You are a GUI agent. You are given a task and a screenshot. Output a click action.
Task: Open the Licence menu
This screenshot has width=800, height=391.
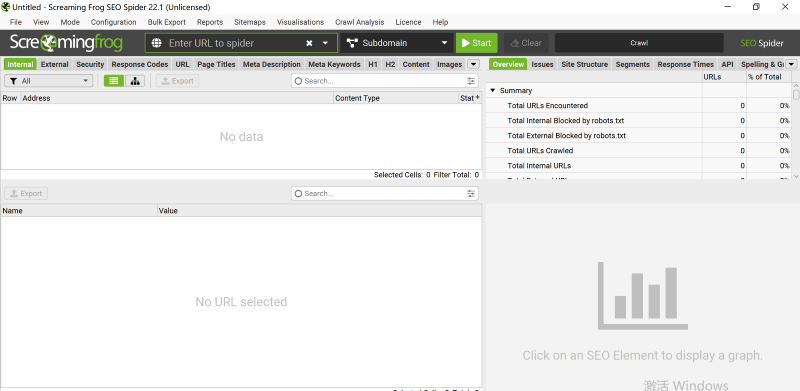coord(408,22)
